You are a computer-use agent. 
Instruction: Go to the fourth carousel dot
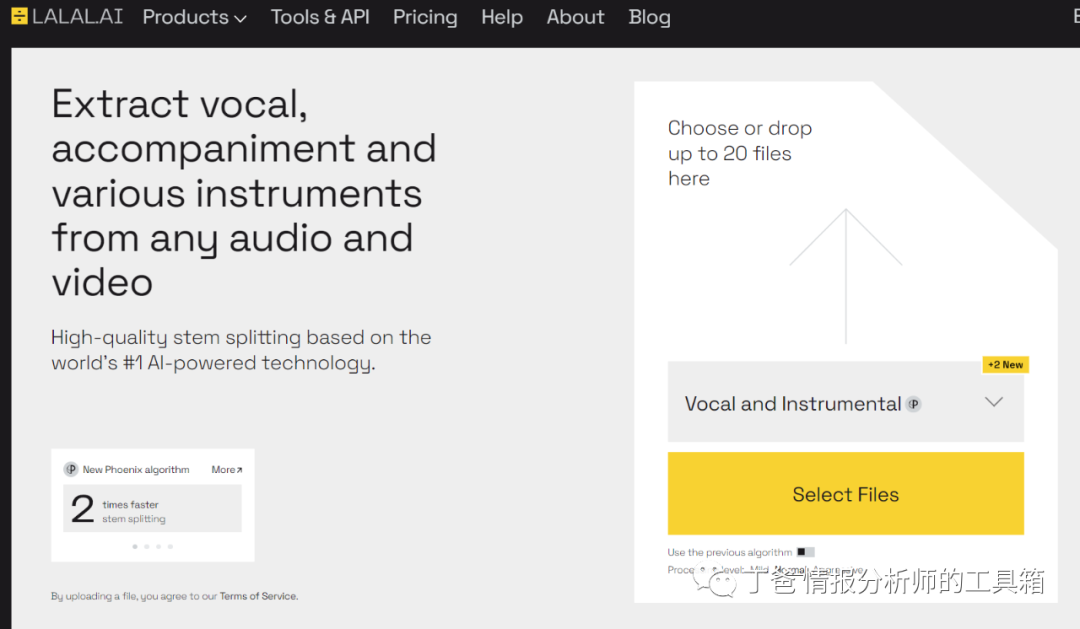pos(170,547)
